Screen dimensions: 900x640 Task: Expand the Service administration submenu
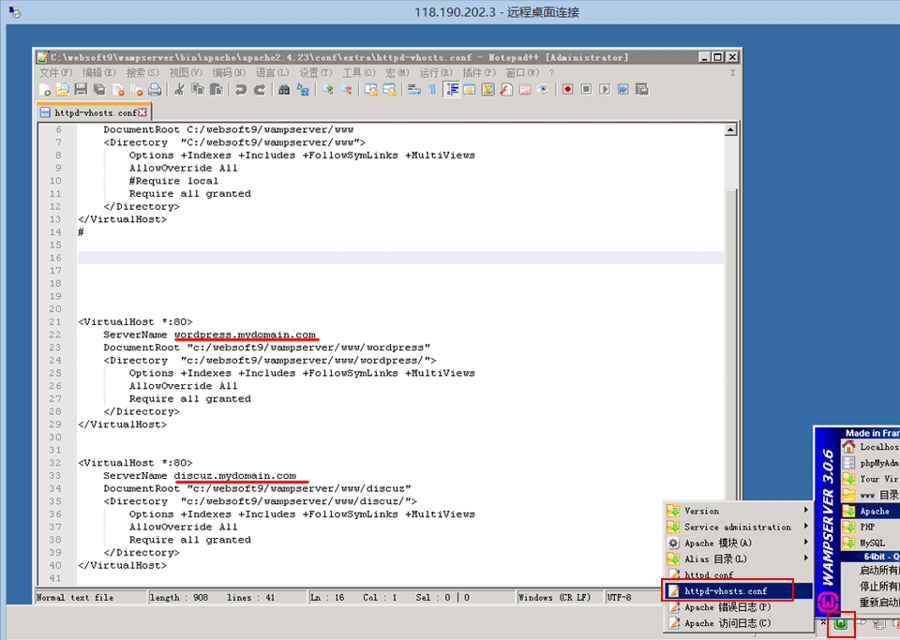coord(738,527)
